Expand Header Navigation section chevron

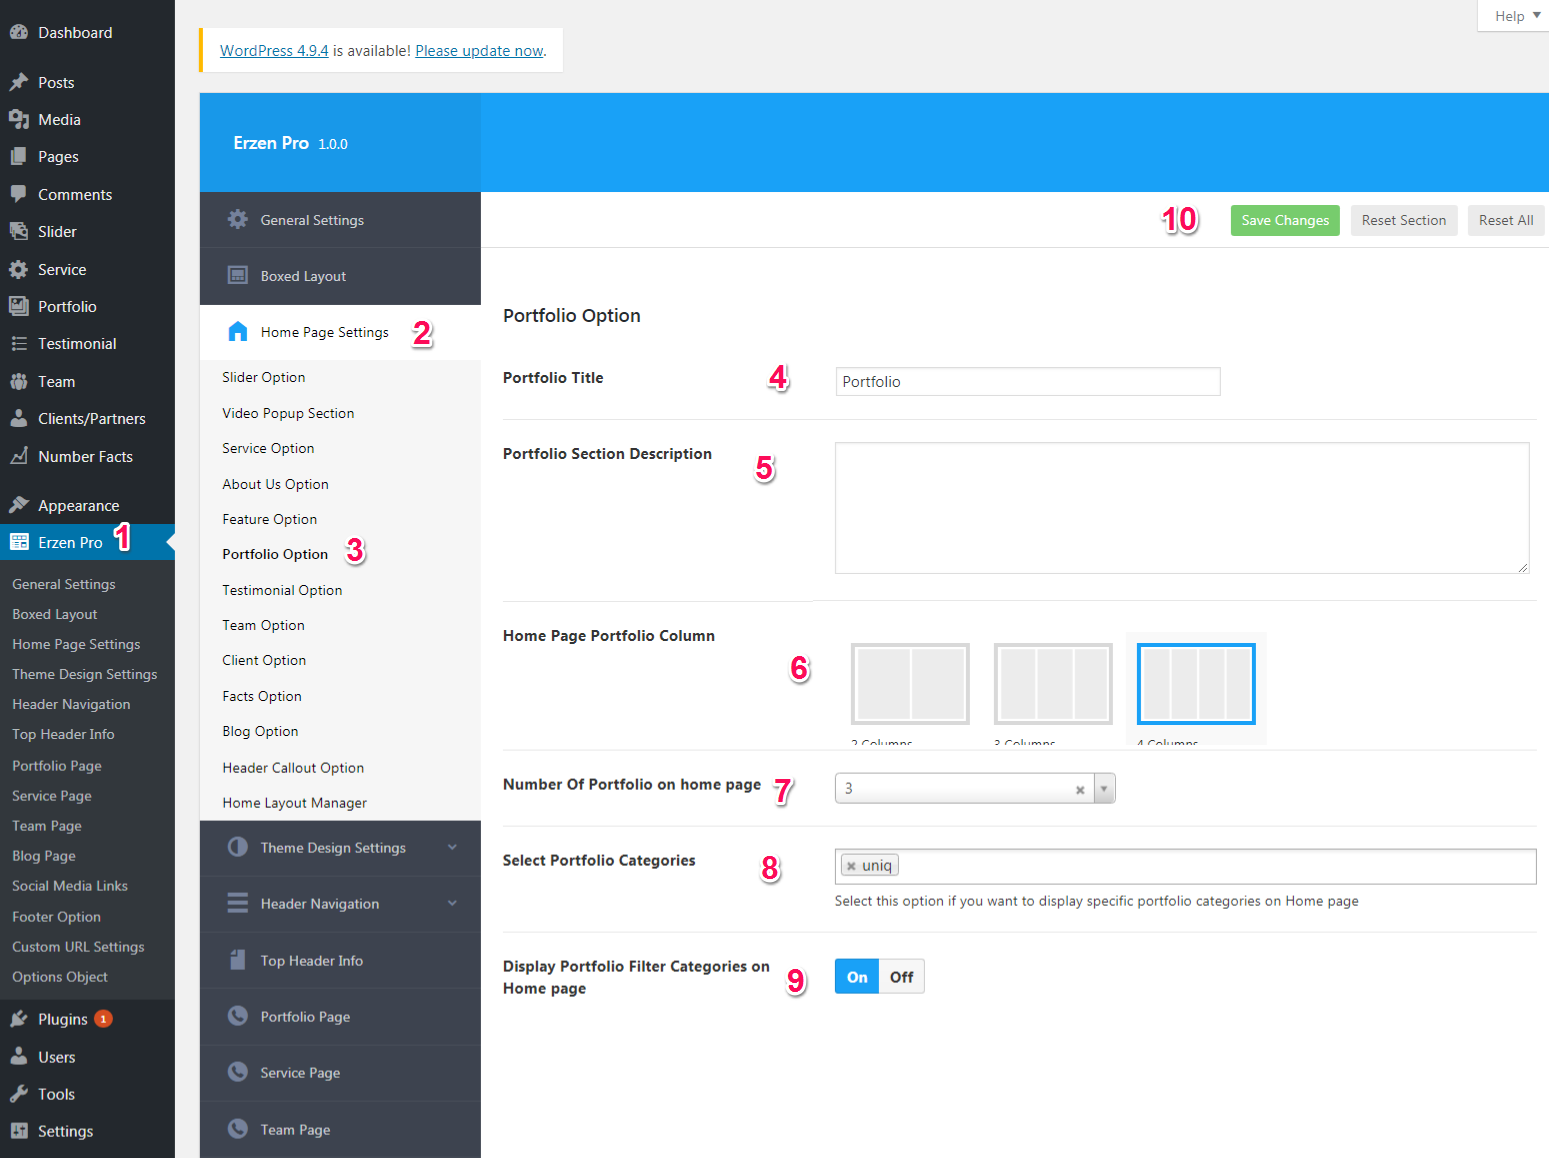[x=452, y=904]
